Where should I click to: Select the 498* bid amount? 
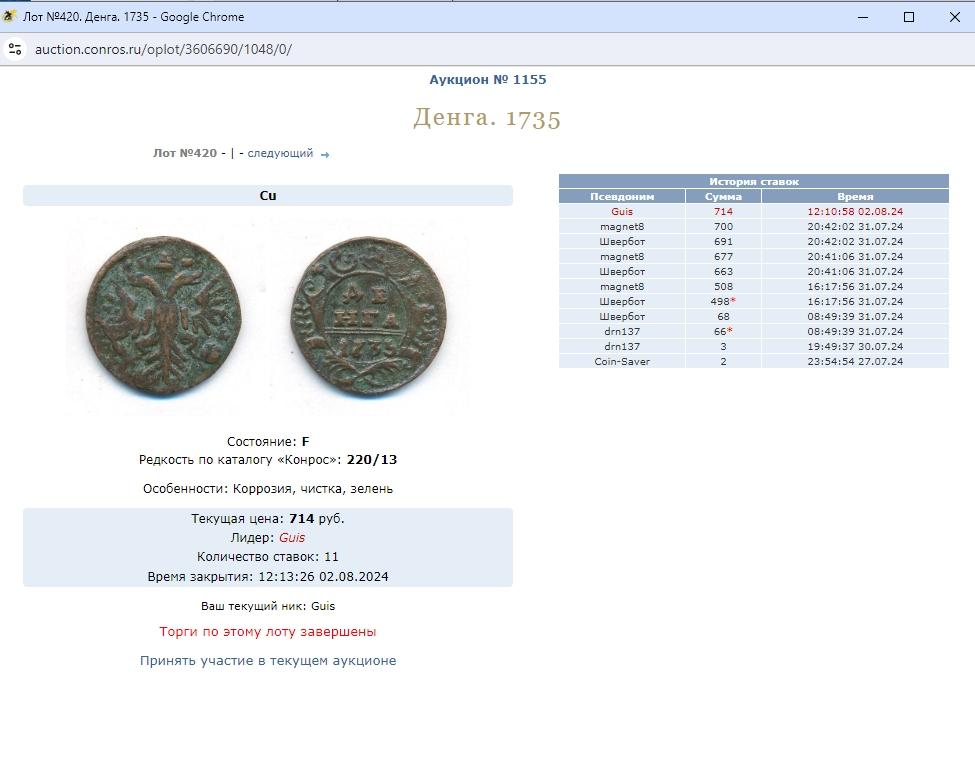point(723,302)
